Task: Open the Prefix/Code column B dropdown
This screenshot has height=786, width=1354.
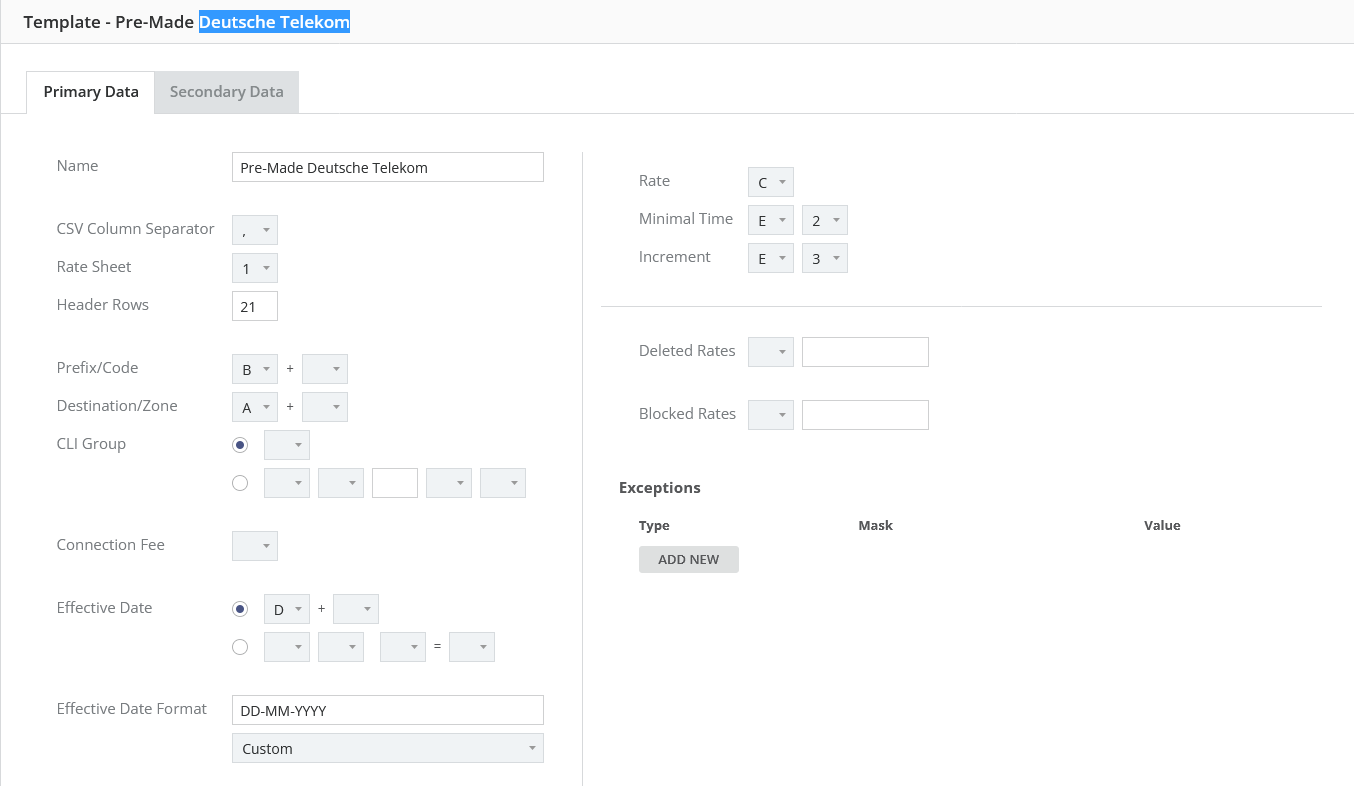Action: (x=255, y=369)
